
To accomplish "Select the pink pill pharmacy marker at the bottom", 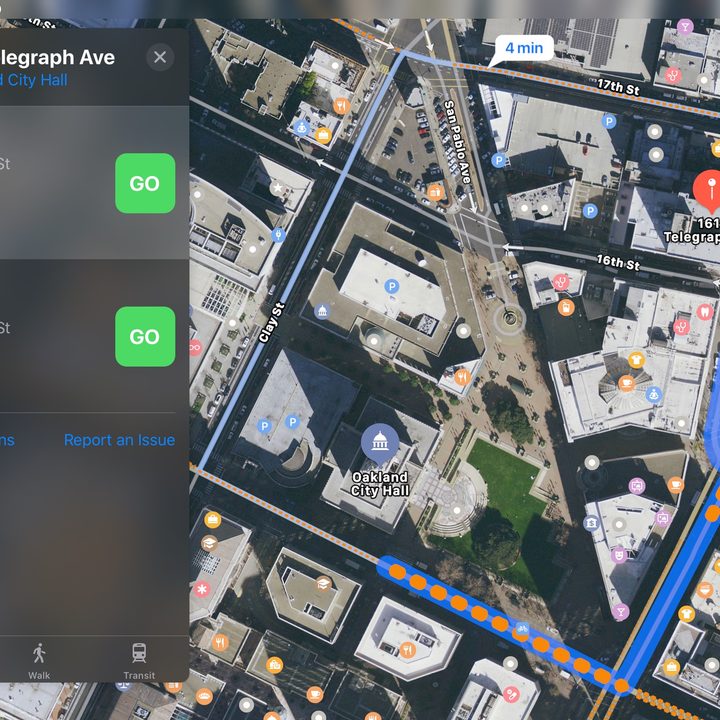I will point(511,694).
